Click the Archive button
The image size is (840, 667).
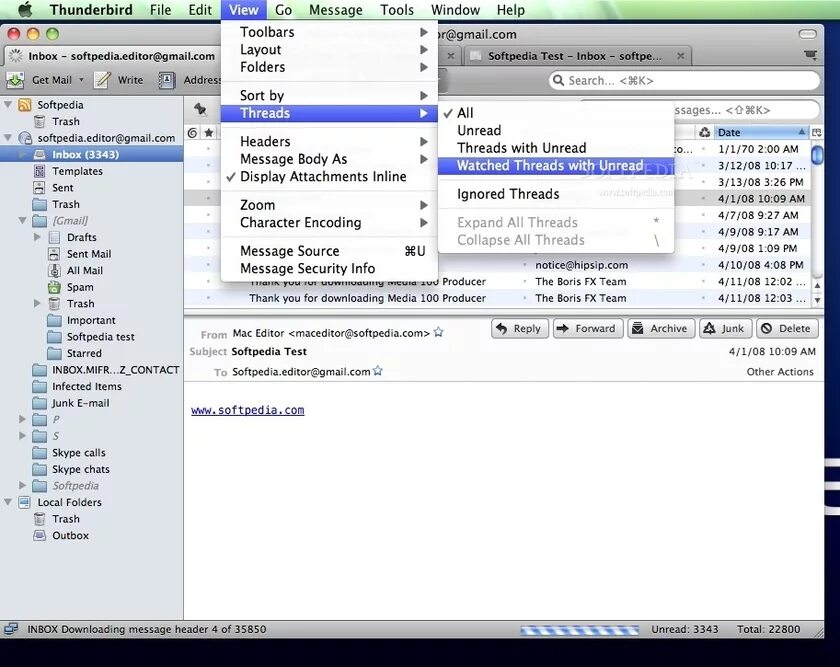(x=661, y=328)
